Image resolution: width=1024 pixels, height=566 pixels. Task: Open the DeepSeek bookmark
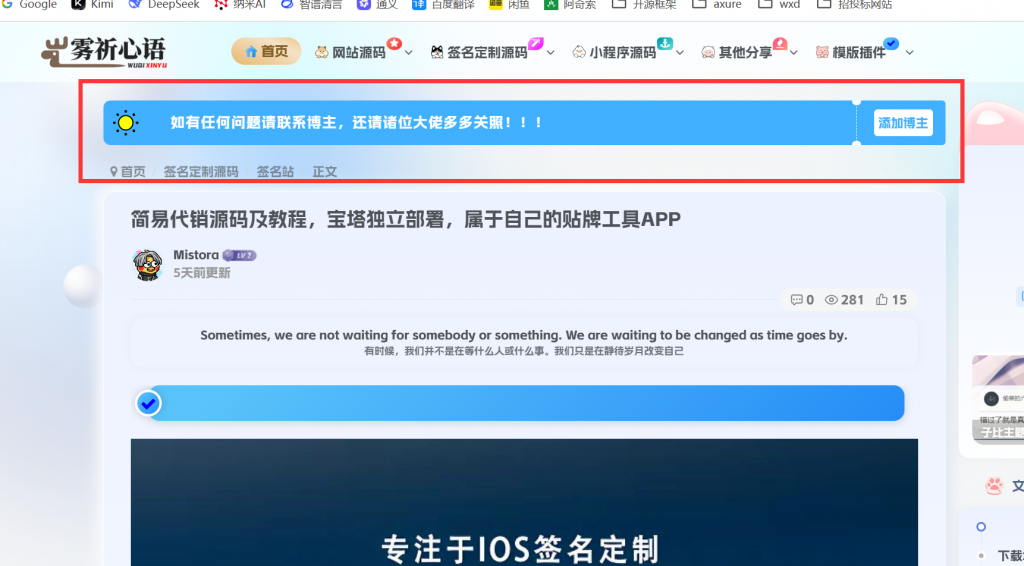click(x=164, y=5)
